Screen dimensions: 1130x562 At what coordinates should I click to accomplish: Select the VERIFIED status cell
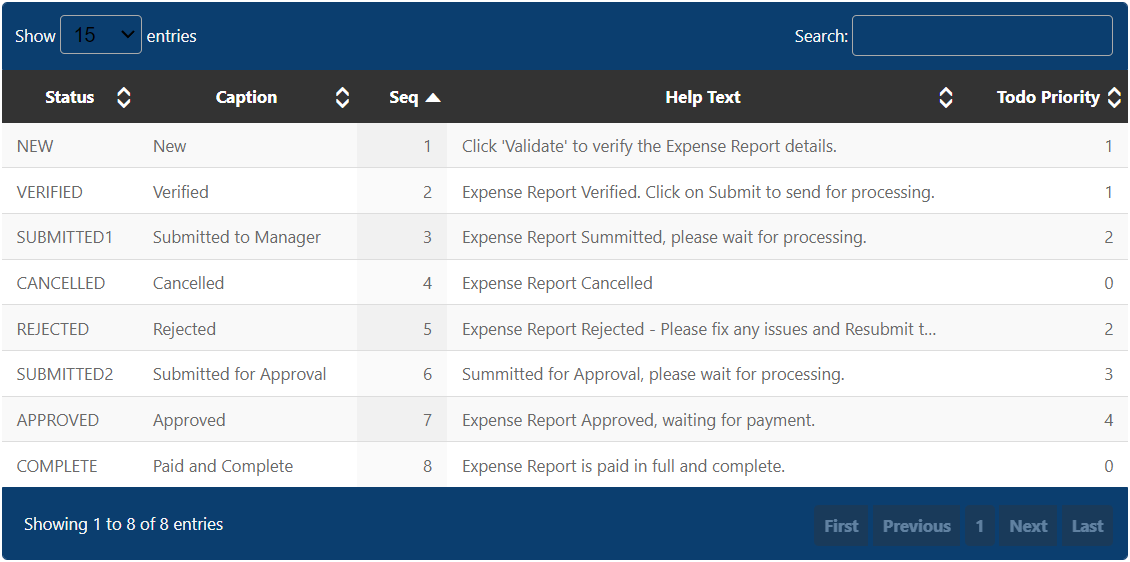(x=50, y=192)
